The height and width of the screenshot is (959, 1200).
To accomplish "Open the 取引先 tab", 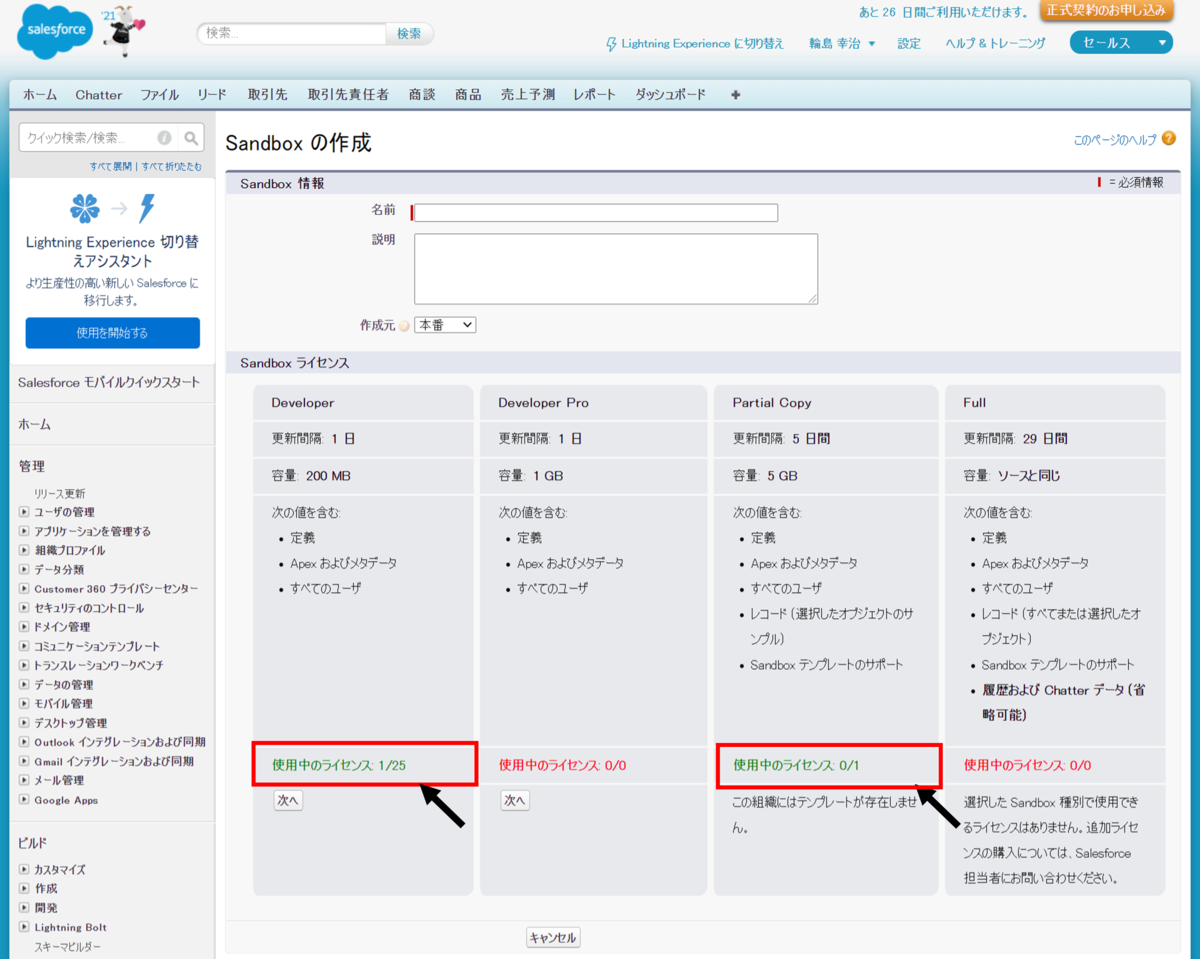I will (268, 95).
